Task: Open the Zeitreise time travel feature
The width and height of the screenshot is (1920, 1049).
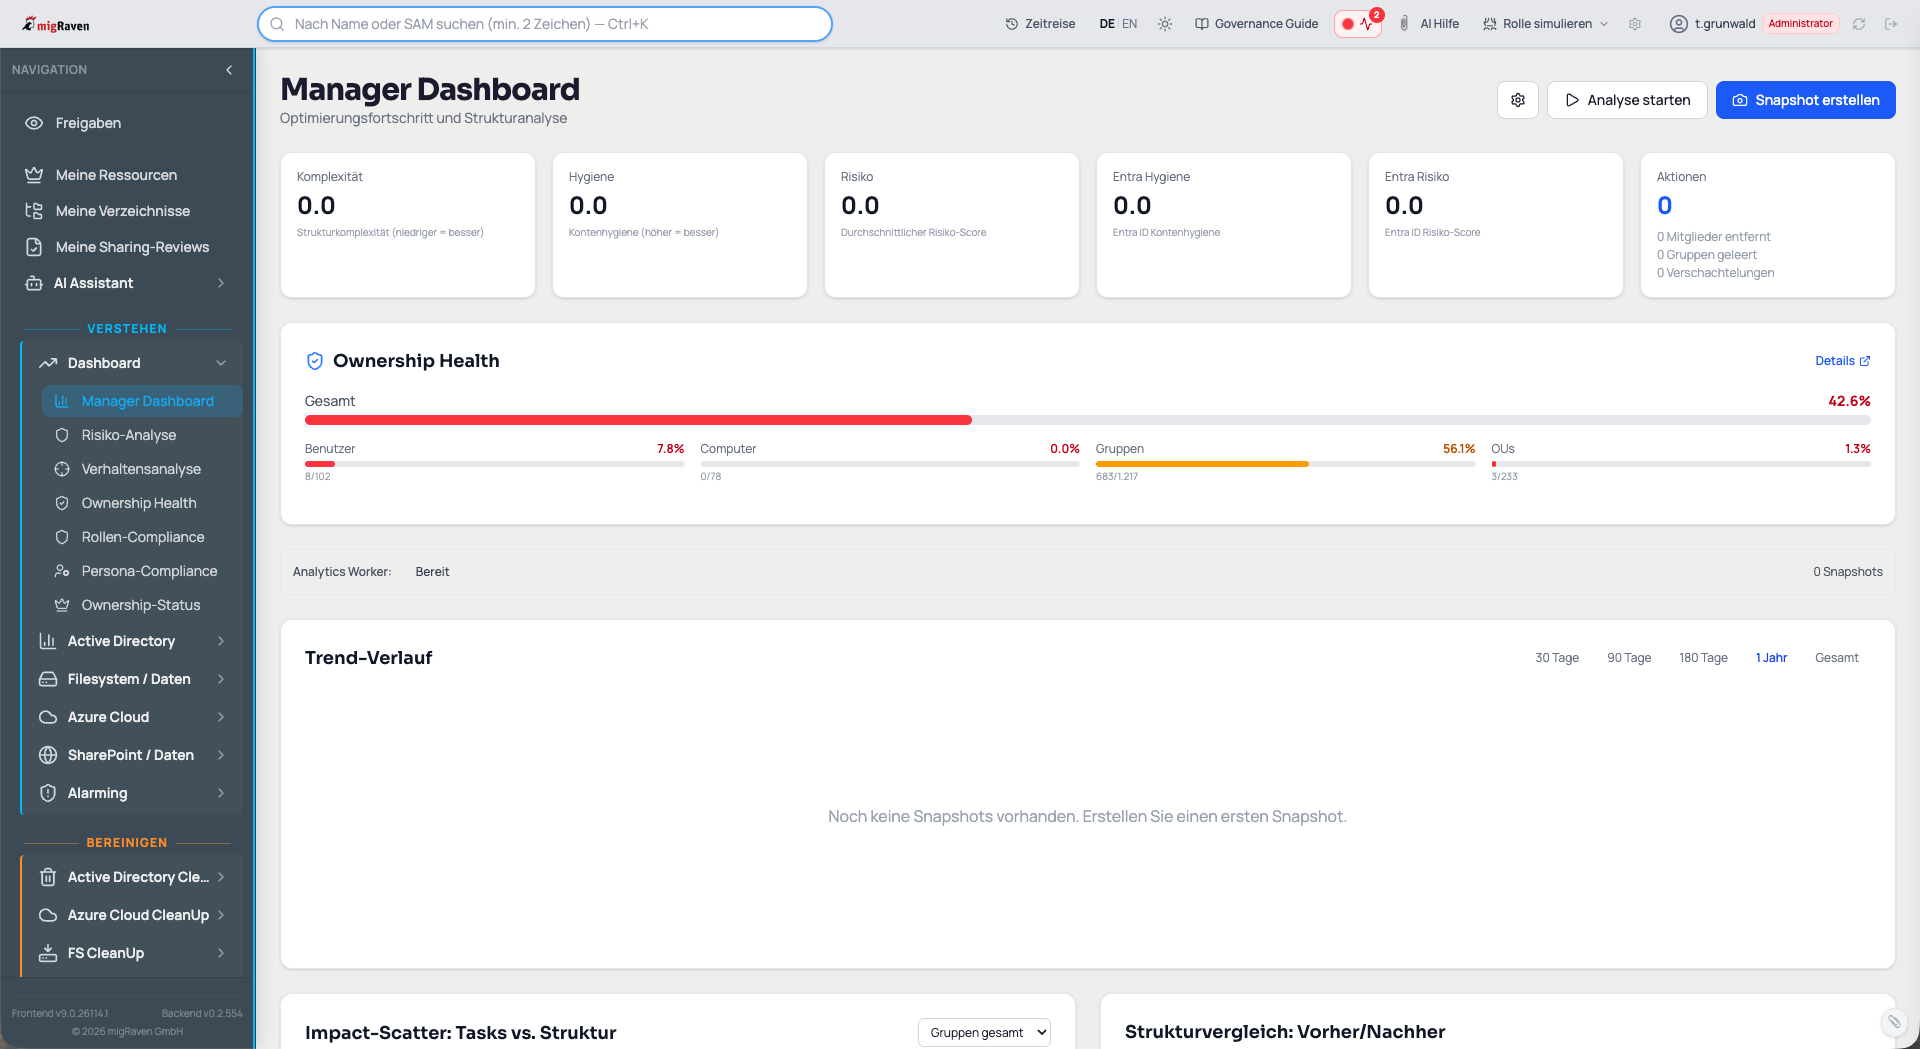Action: click(x=1040, y=24)
